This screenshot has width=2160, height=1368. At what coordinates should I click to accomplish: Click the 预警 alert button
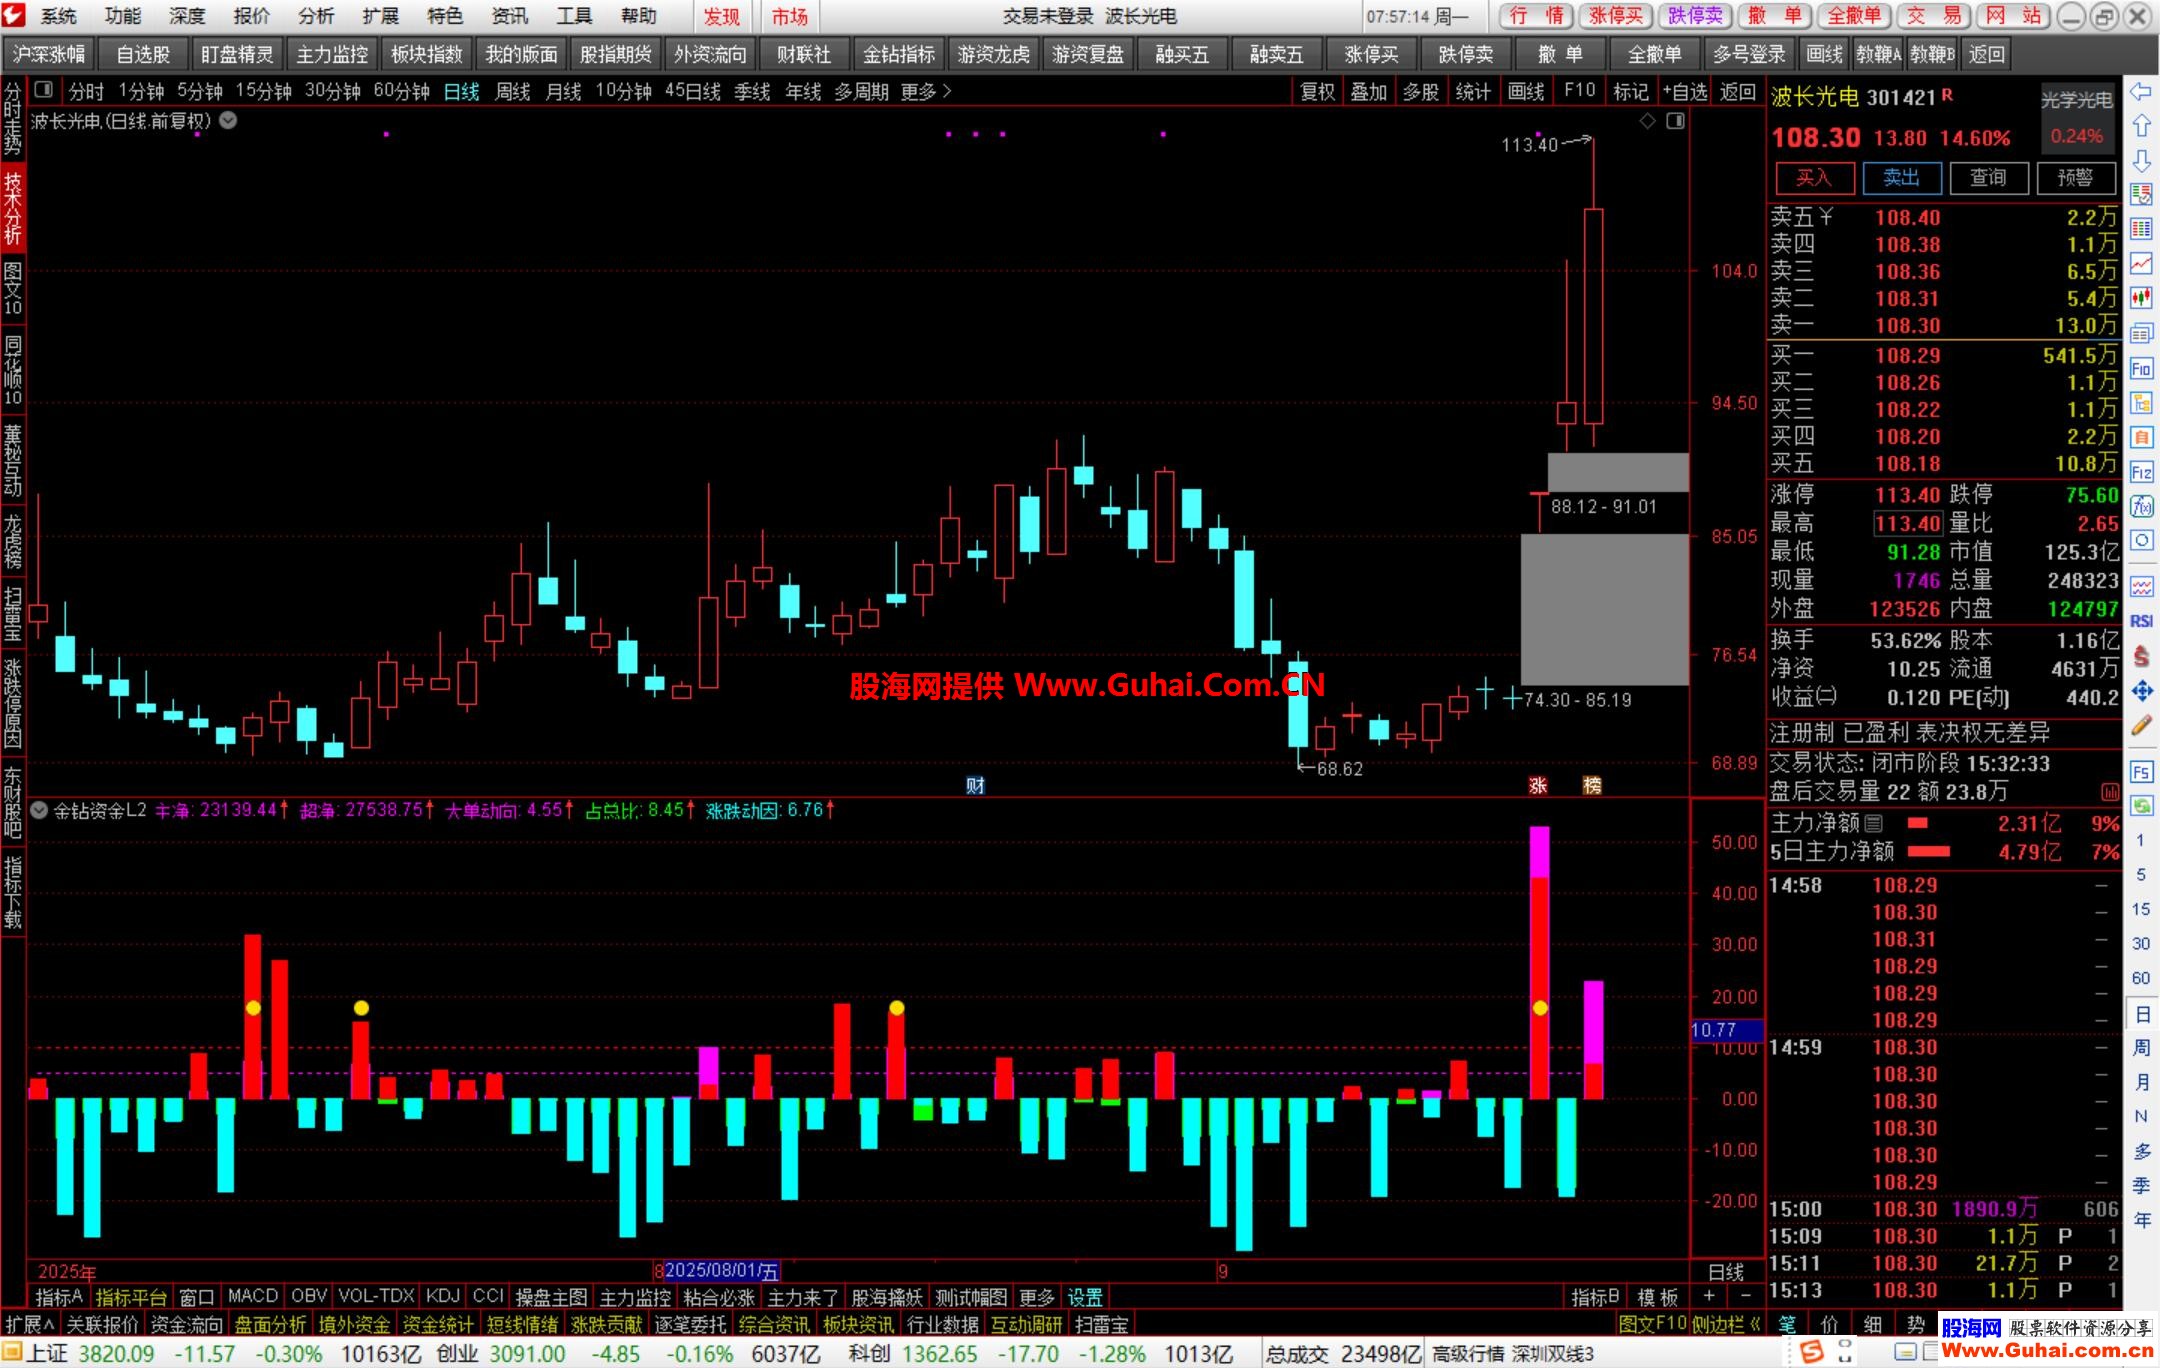click(x=2075, y=178)
